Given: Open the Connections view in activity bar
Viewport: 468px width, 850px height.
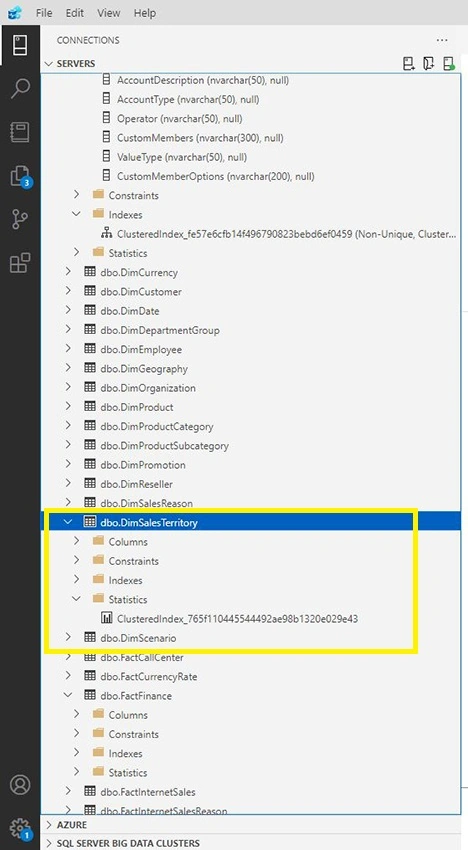Looking at the screenshot, I should pyautogui.click(x=20, y=46).
